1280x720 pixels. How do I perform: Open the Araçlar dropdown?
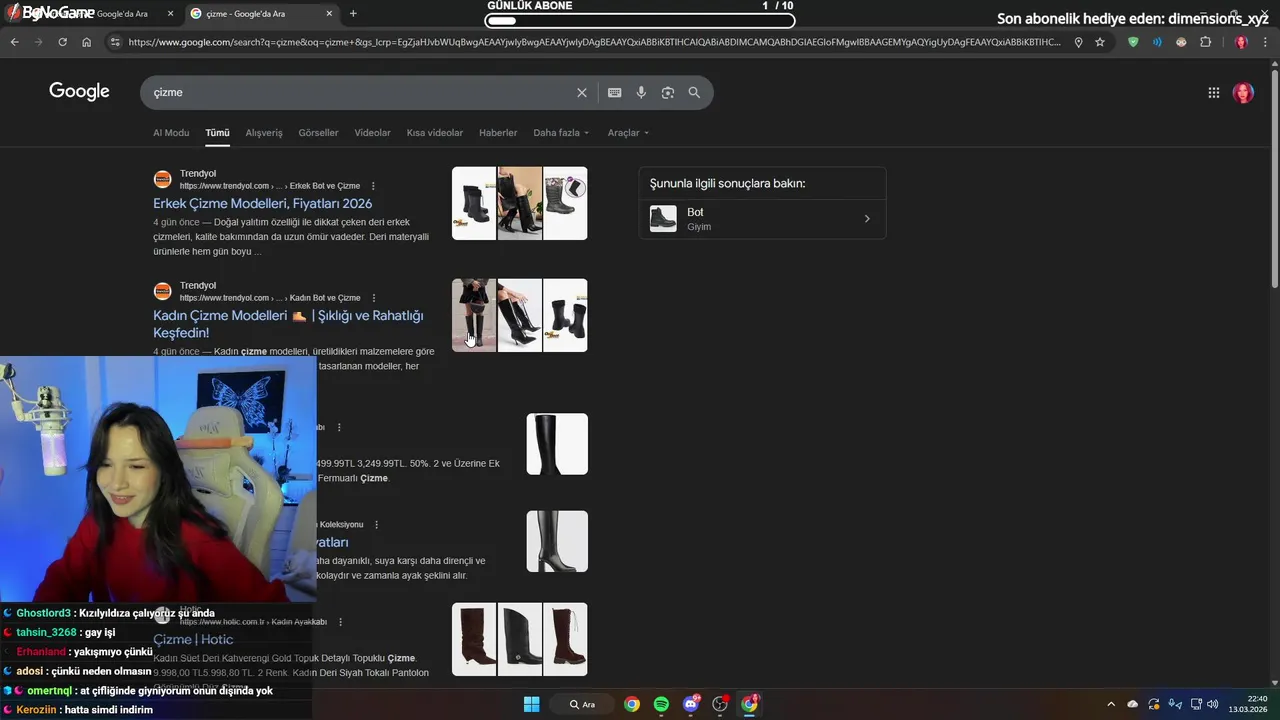coord(628,132)
